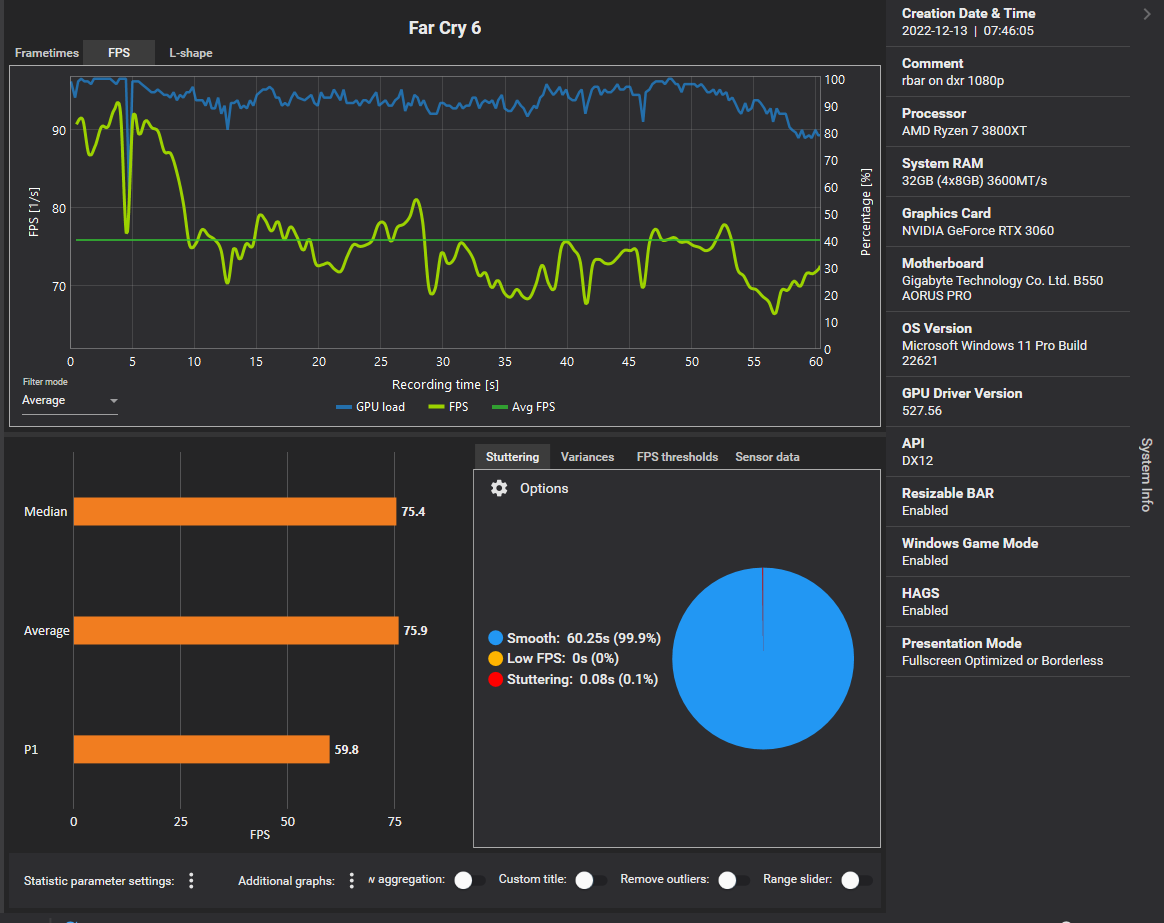This screenshot has height=923, width=1164.
Task: Click 'Fullscreen Optimized or Borderless' text
Action: coord(1002,661)
